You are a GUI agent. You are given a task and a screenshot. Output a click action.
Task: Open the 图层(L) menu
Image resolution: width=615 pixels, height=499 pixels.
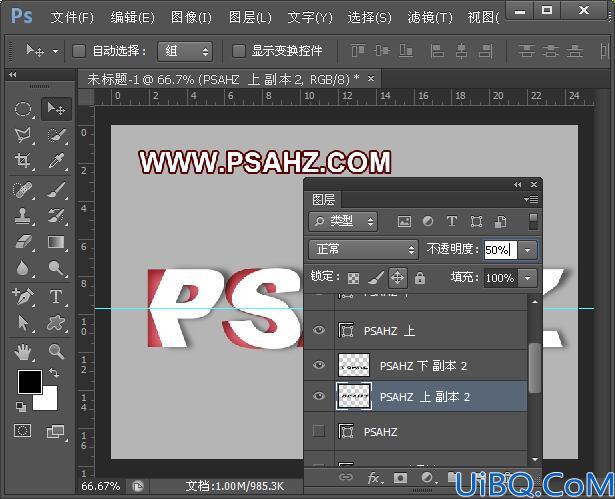tap(250, 17)
